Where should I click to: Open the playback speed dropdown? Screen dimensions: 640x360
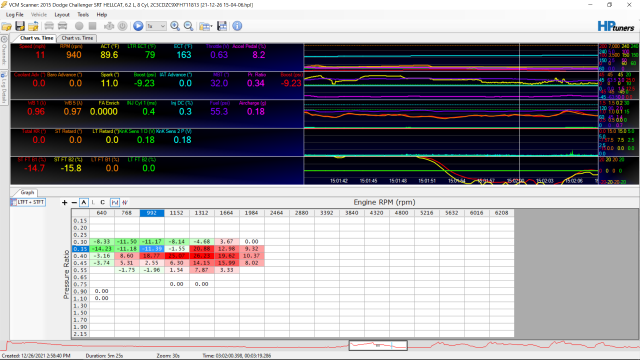(156, 26)
